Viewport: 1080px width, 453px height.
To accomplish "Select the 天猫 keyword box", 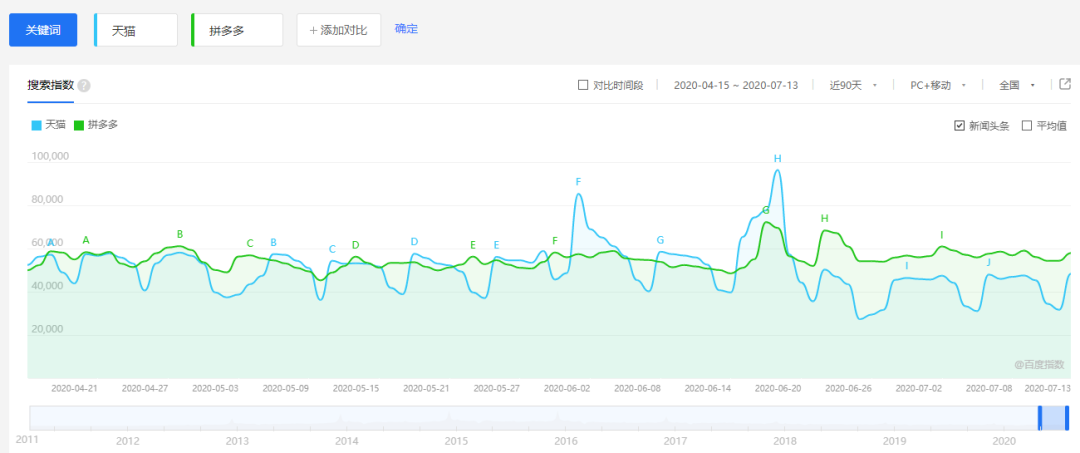I will tap(136, 30).
